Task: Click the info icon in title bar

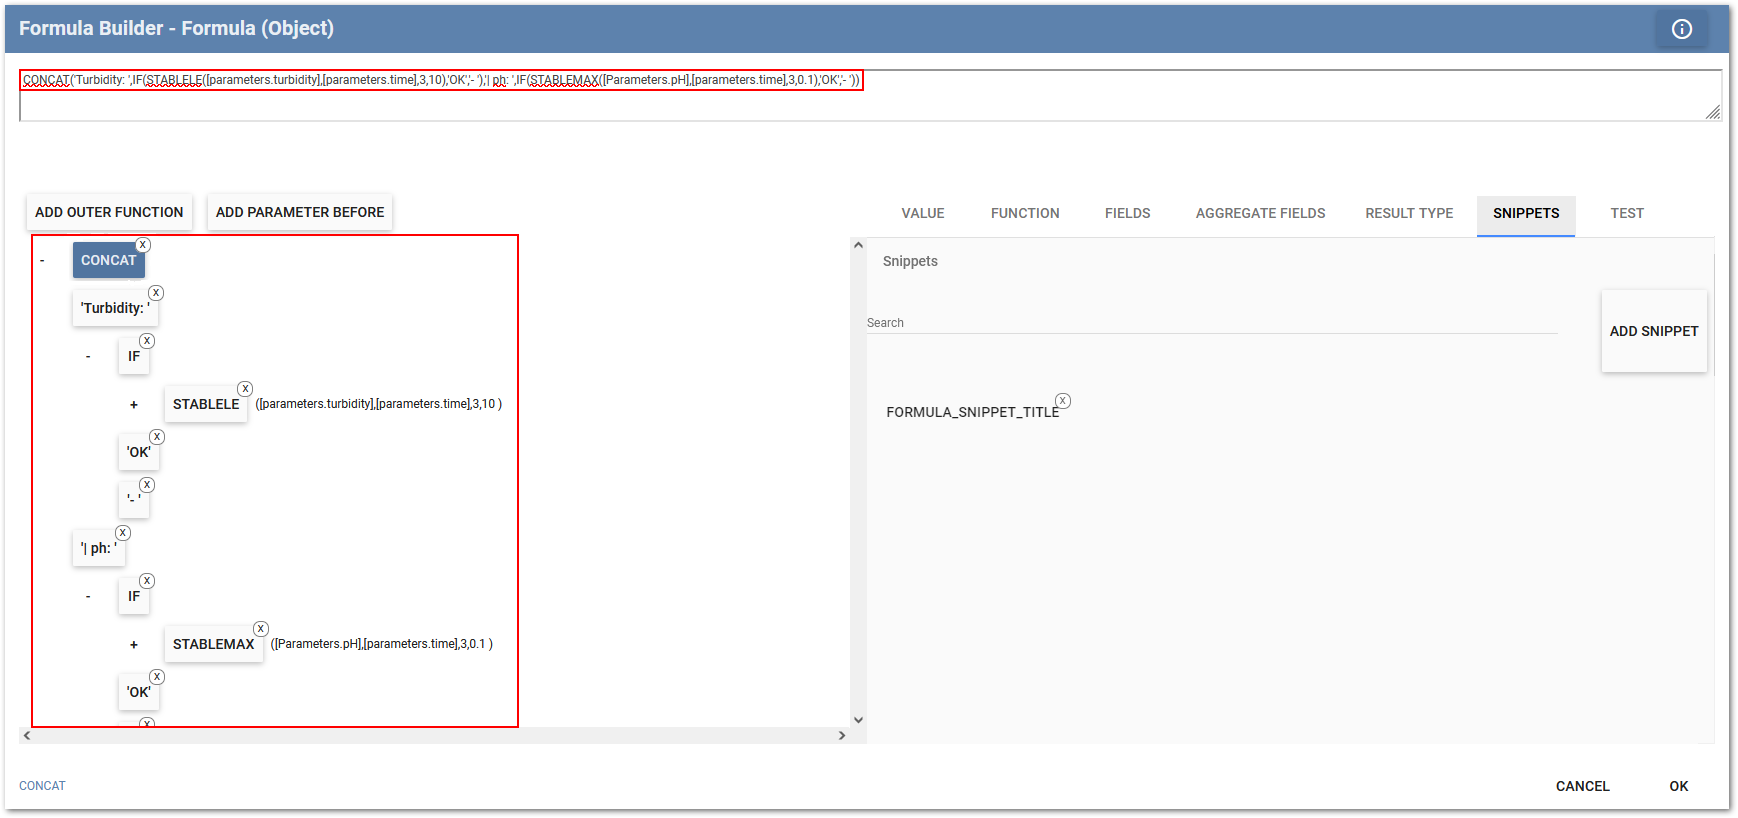Action: click(x=1681, y=29)
